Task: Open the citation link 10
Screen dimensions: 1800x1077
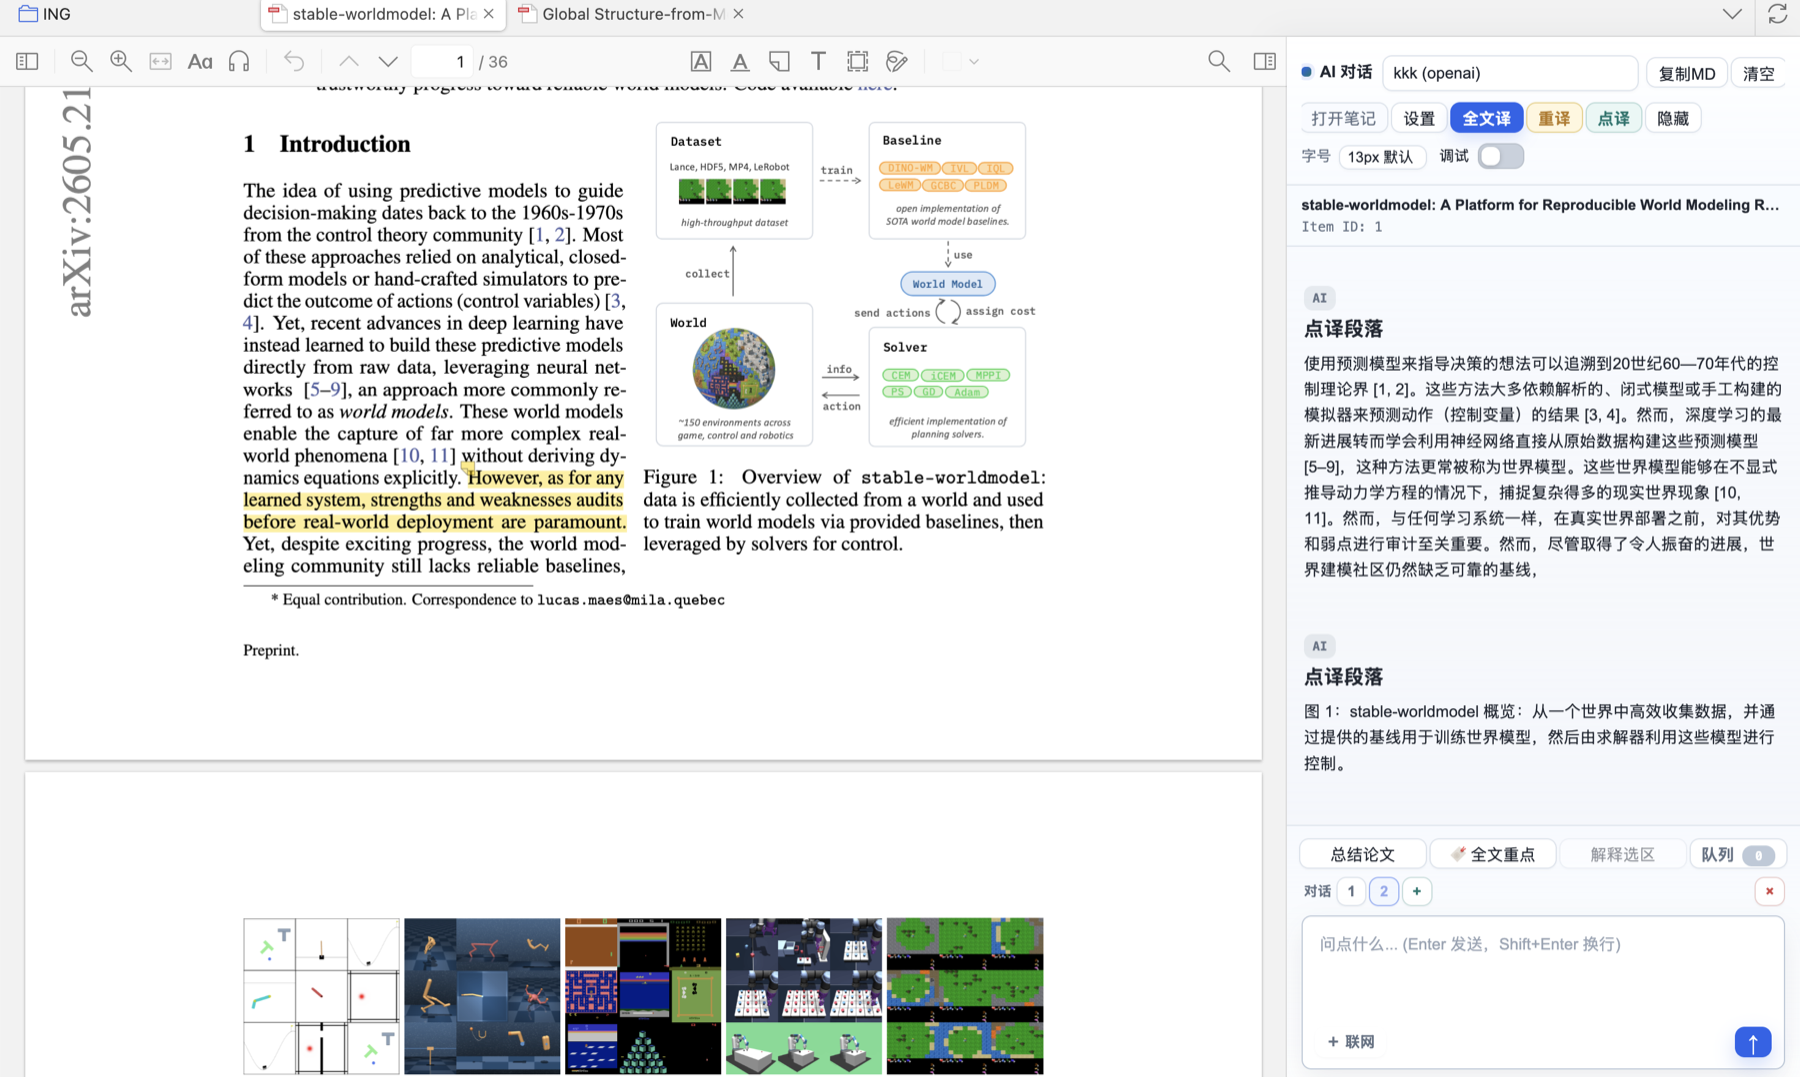Action: click(409, 455)
